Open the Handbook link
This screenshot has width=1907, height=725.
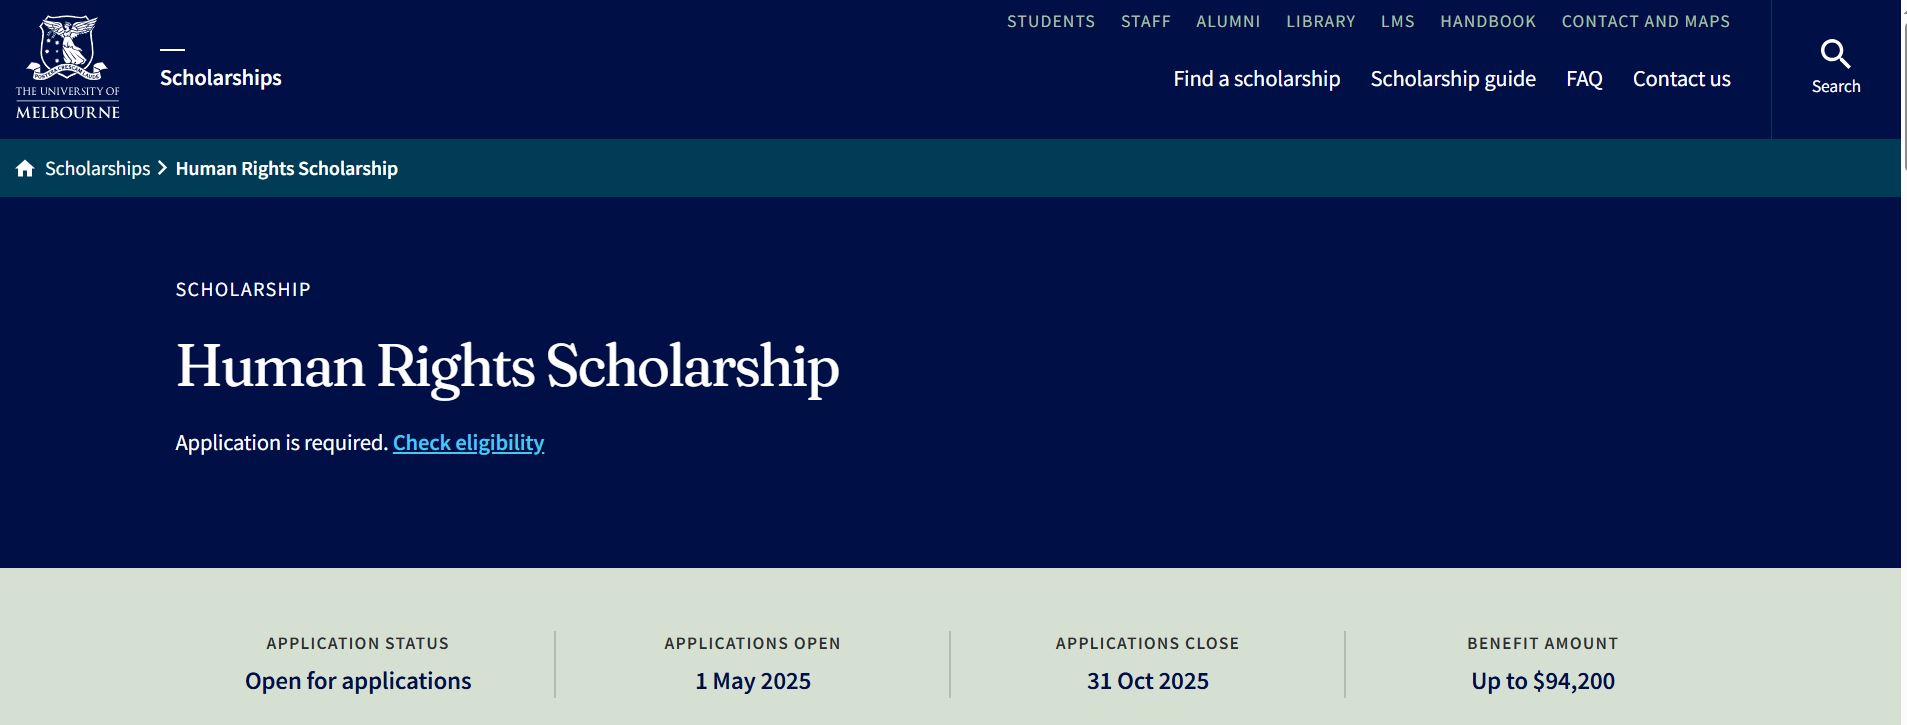pos(1488,21)
